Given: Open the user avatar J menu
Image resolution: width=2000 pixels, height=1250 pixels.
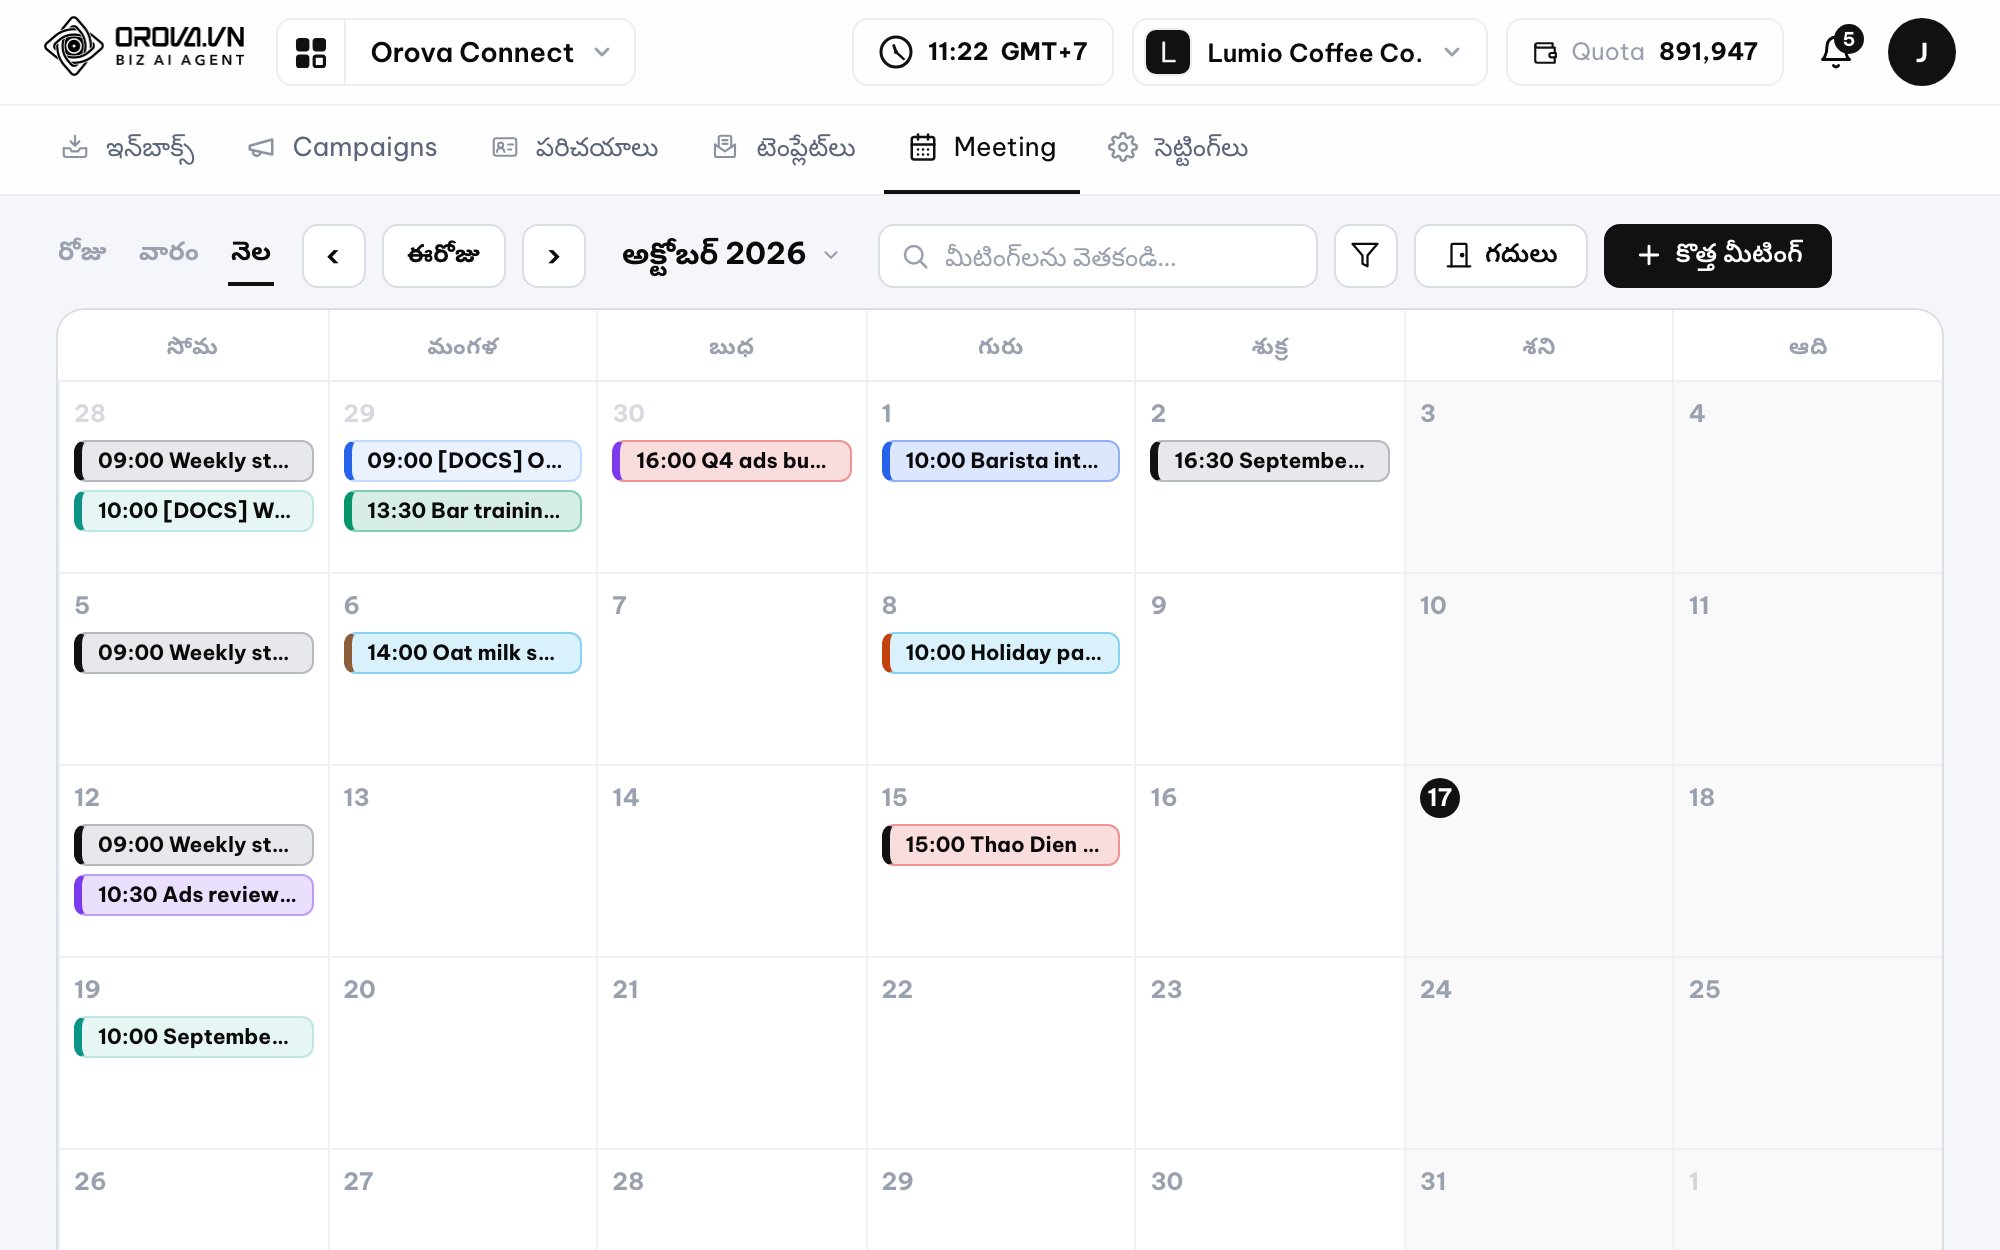Looking at the screenshot, I should (x=1921, y=52).
